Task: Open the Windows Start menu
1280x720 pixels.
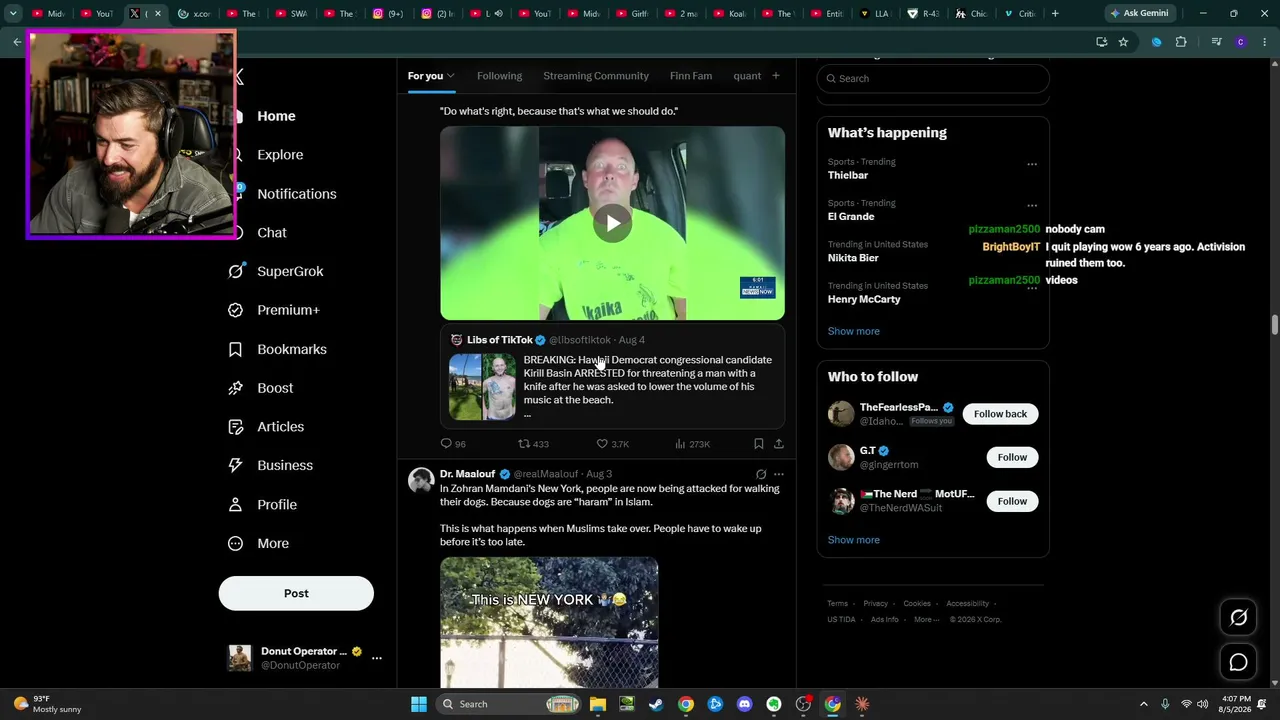Action: click(419, 704)
